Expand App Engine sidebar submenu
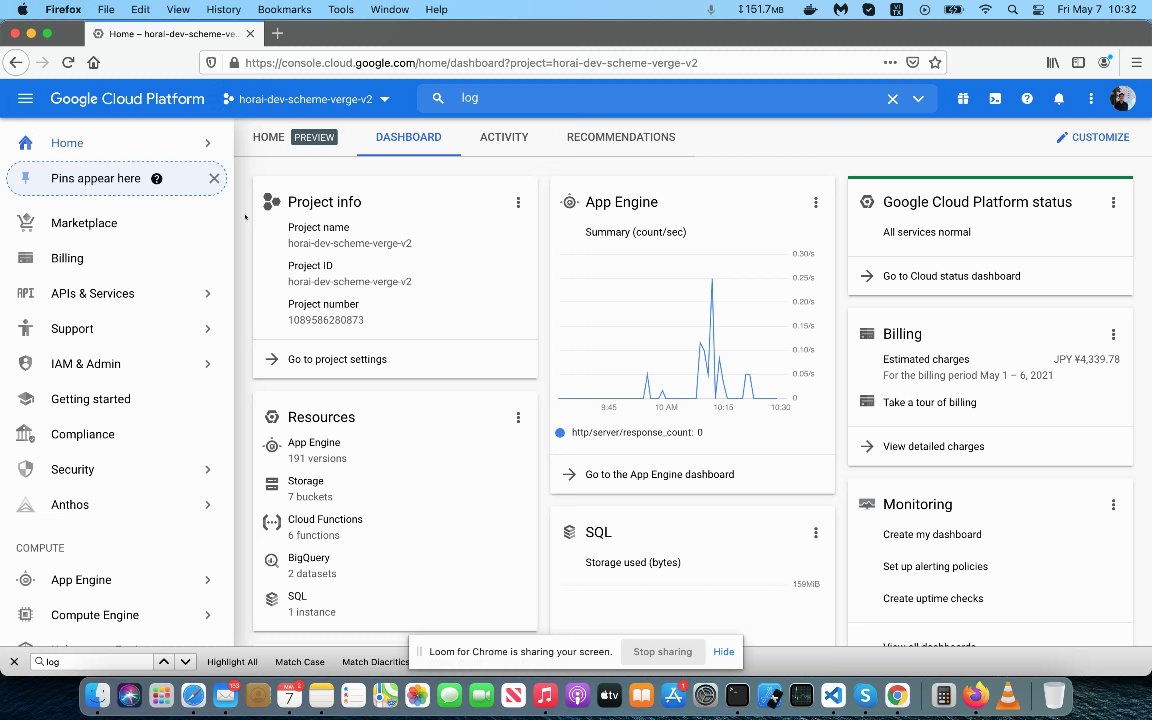The width and height of the screenshot is (1152, 720). 208,580
